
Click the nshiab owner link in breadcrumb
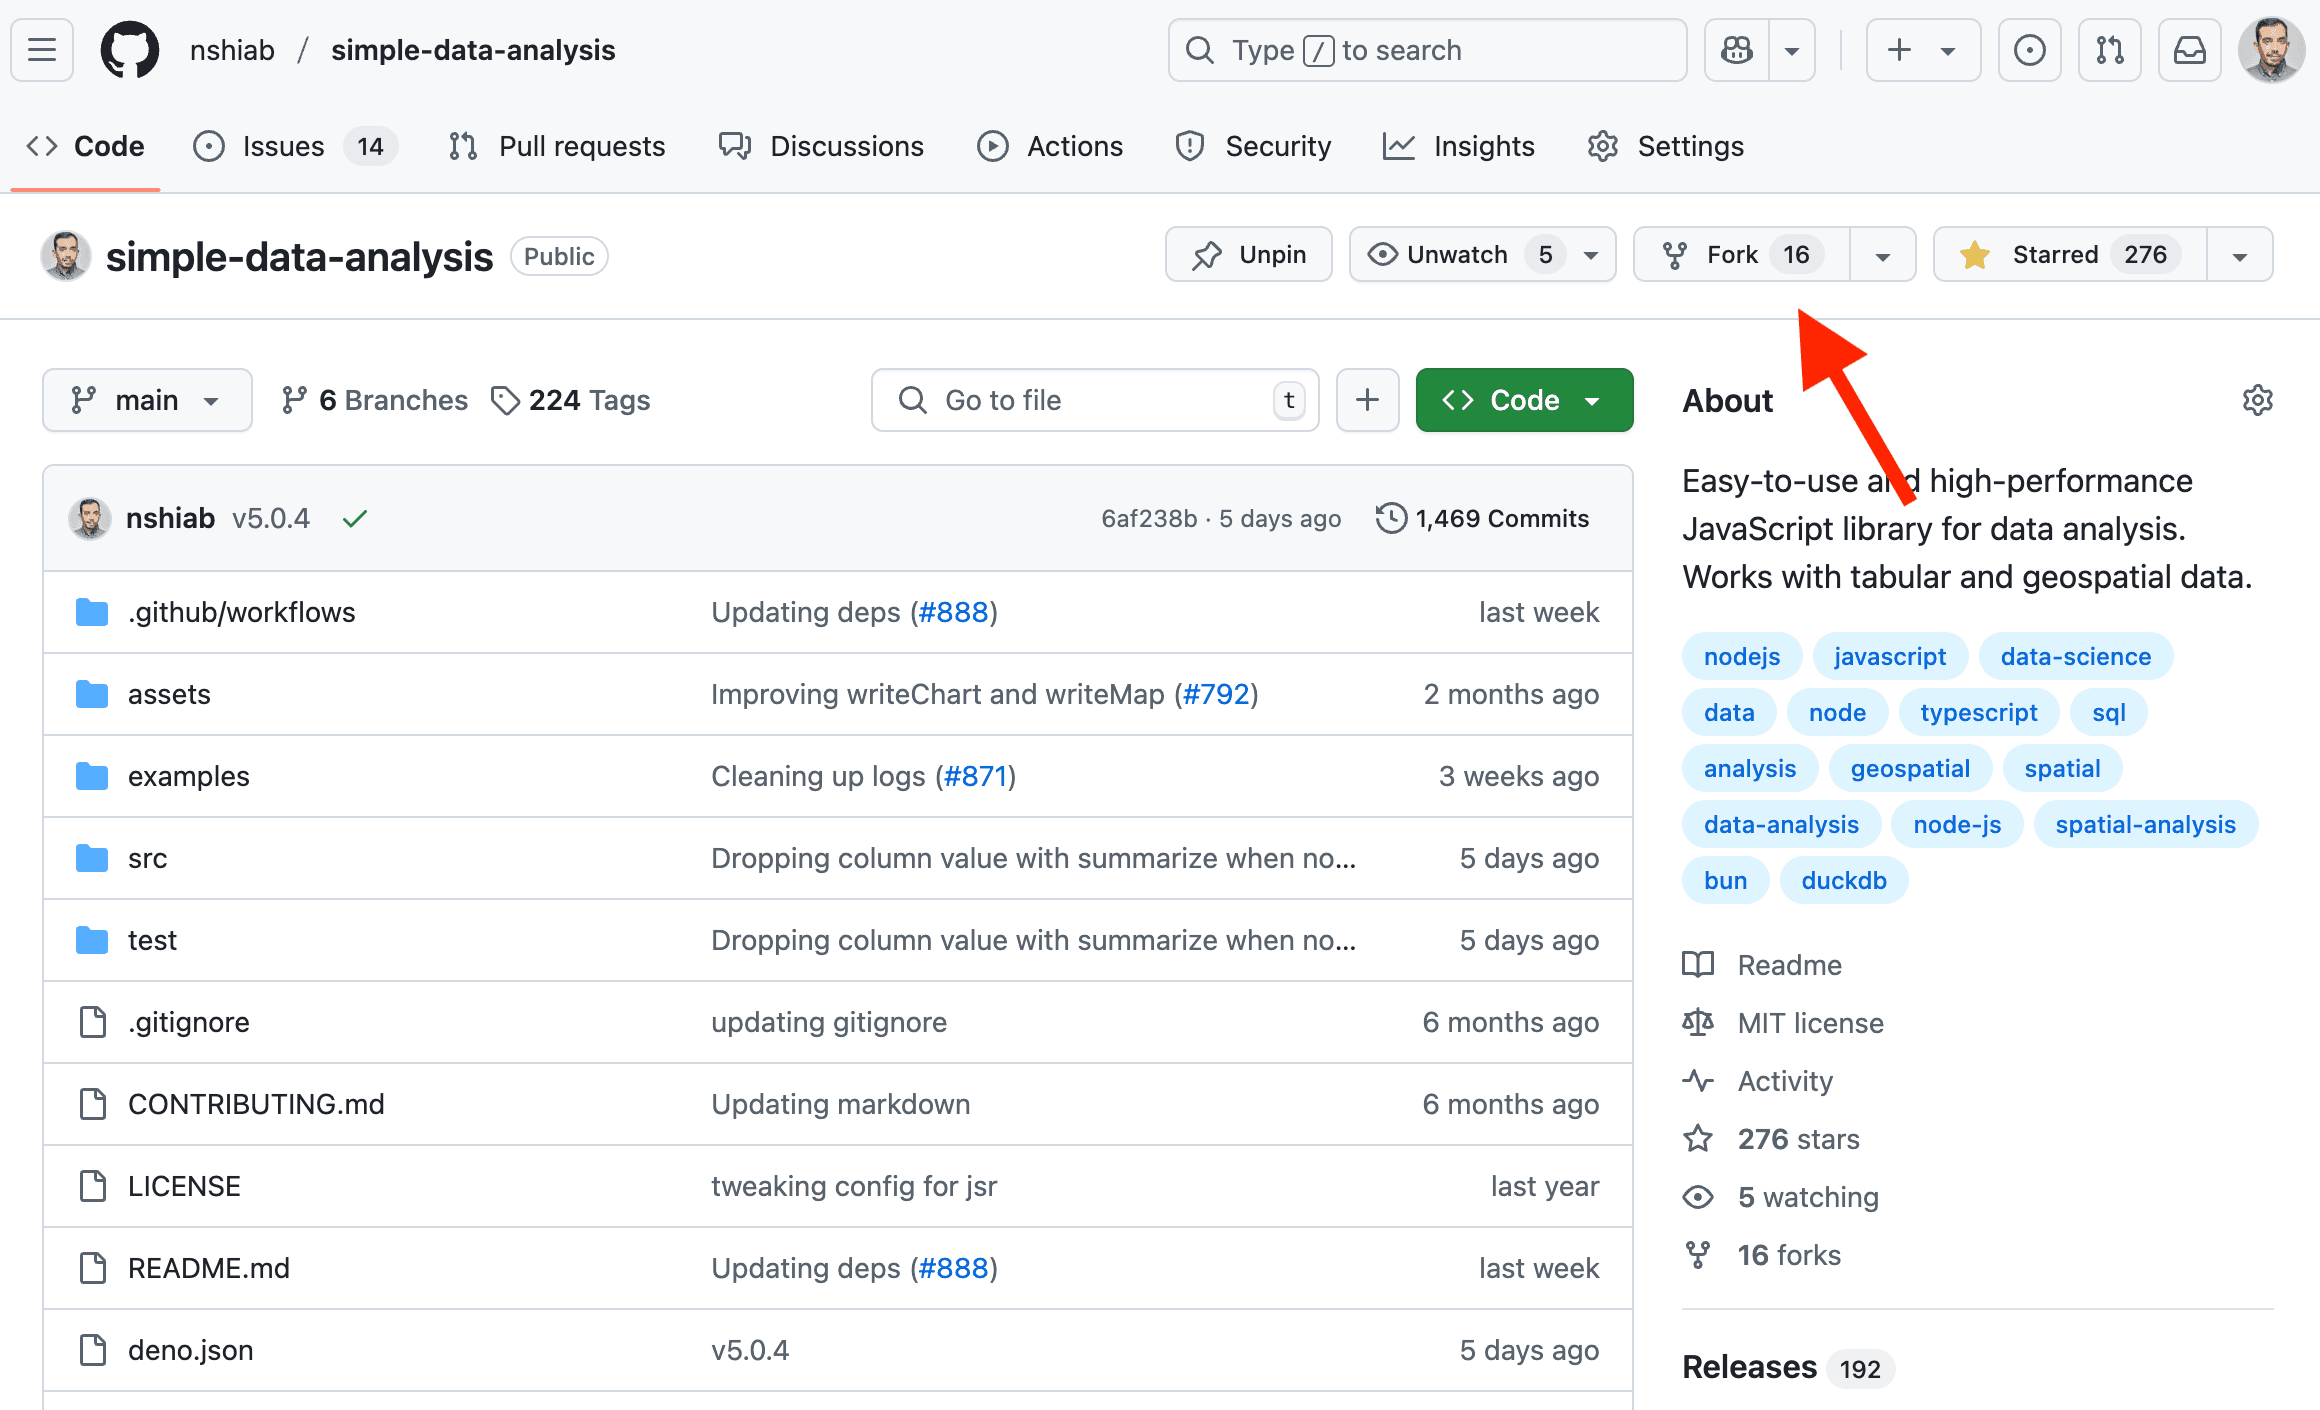tap(232, 50)
